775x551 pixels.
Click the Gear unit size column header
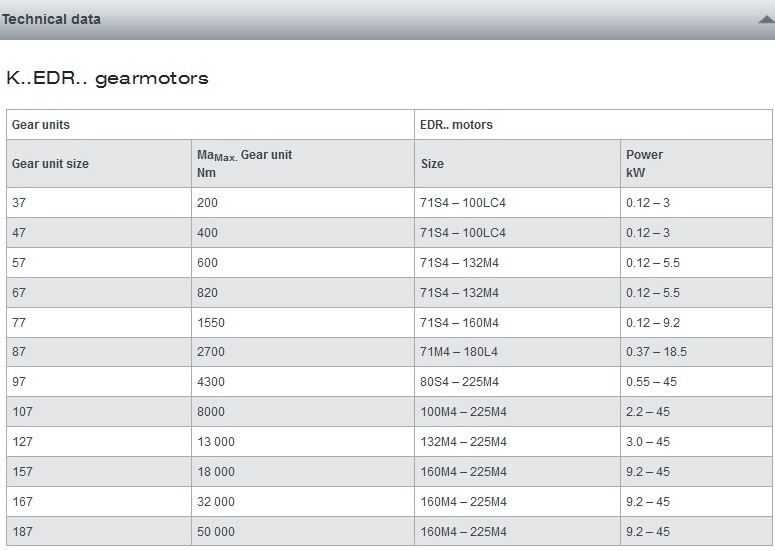(99, 164)
